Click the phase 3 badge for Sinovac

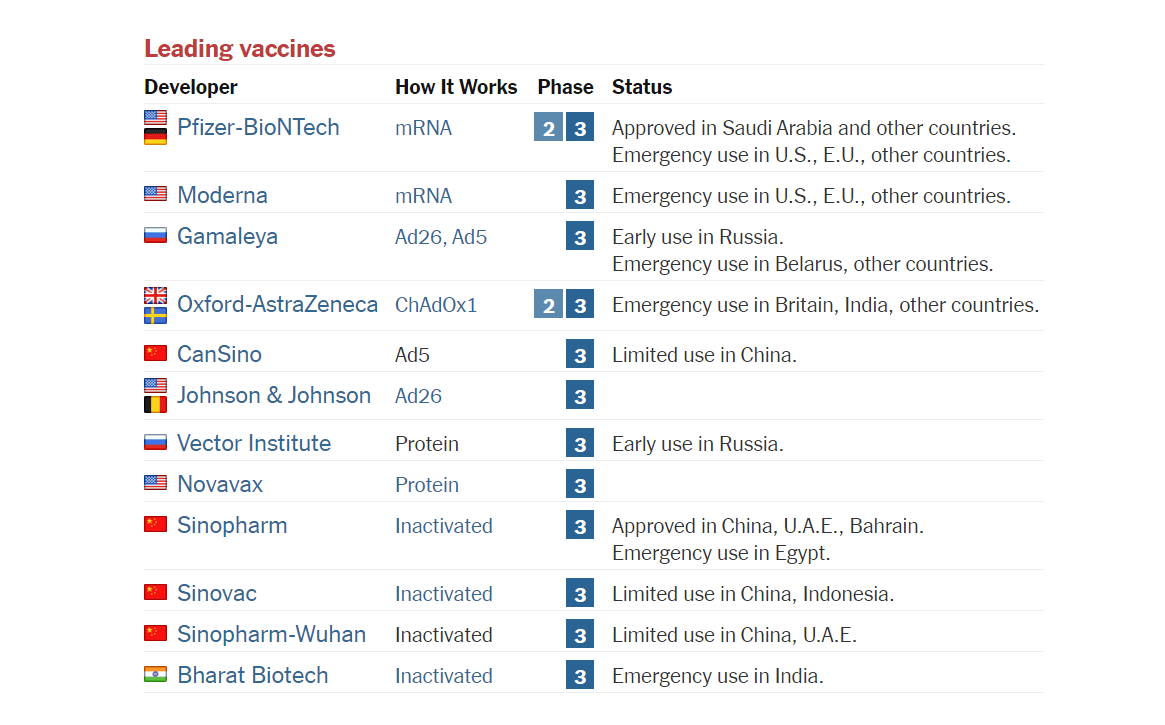click(x=580, y=594)
